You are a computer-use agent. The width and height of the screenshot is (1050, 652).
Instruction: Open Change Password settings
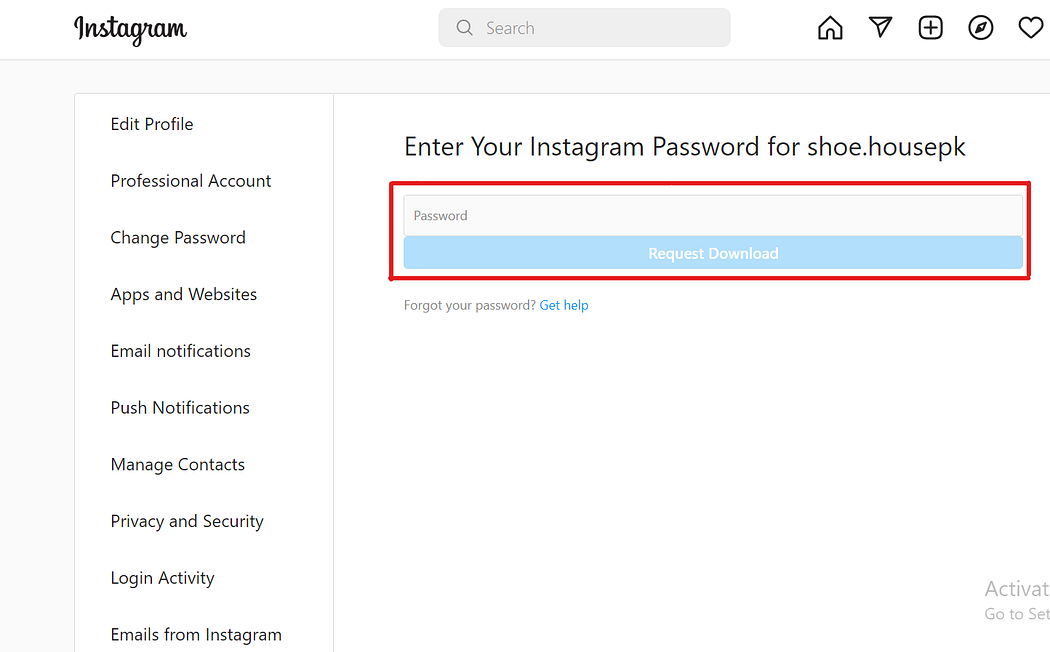(x=178, y=238)
